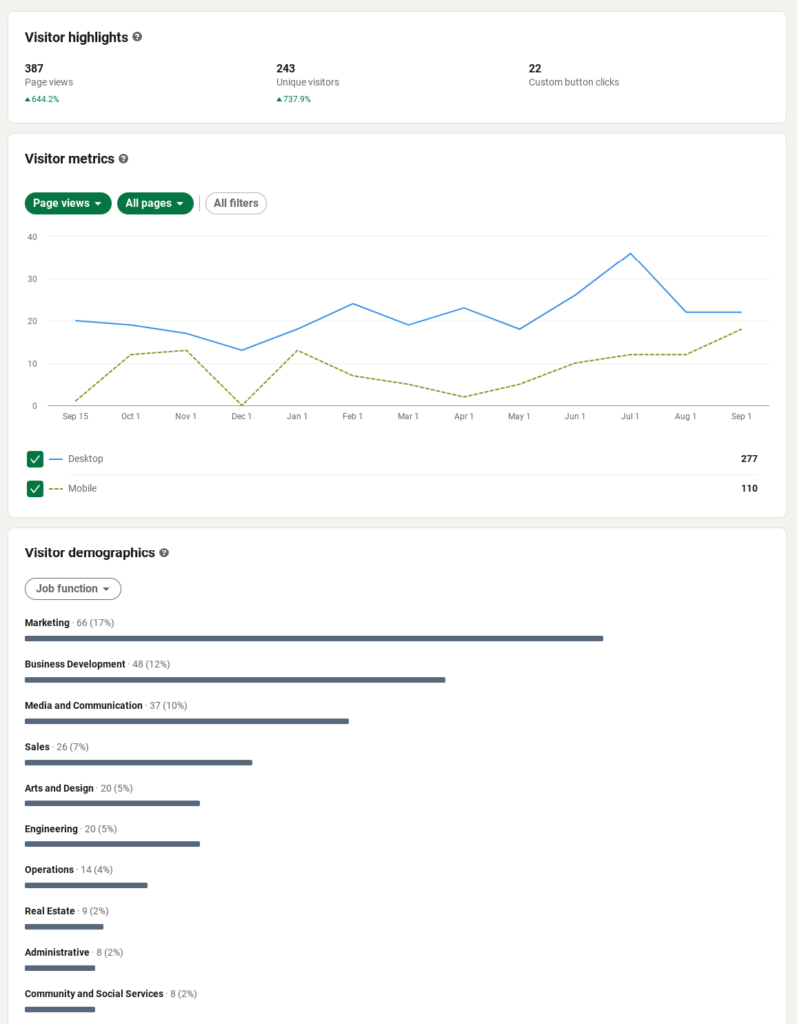797x1024 pixels.
Task: Expand the All pages dropdown
Action: pyautogui.click(x=155, y=203)
